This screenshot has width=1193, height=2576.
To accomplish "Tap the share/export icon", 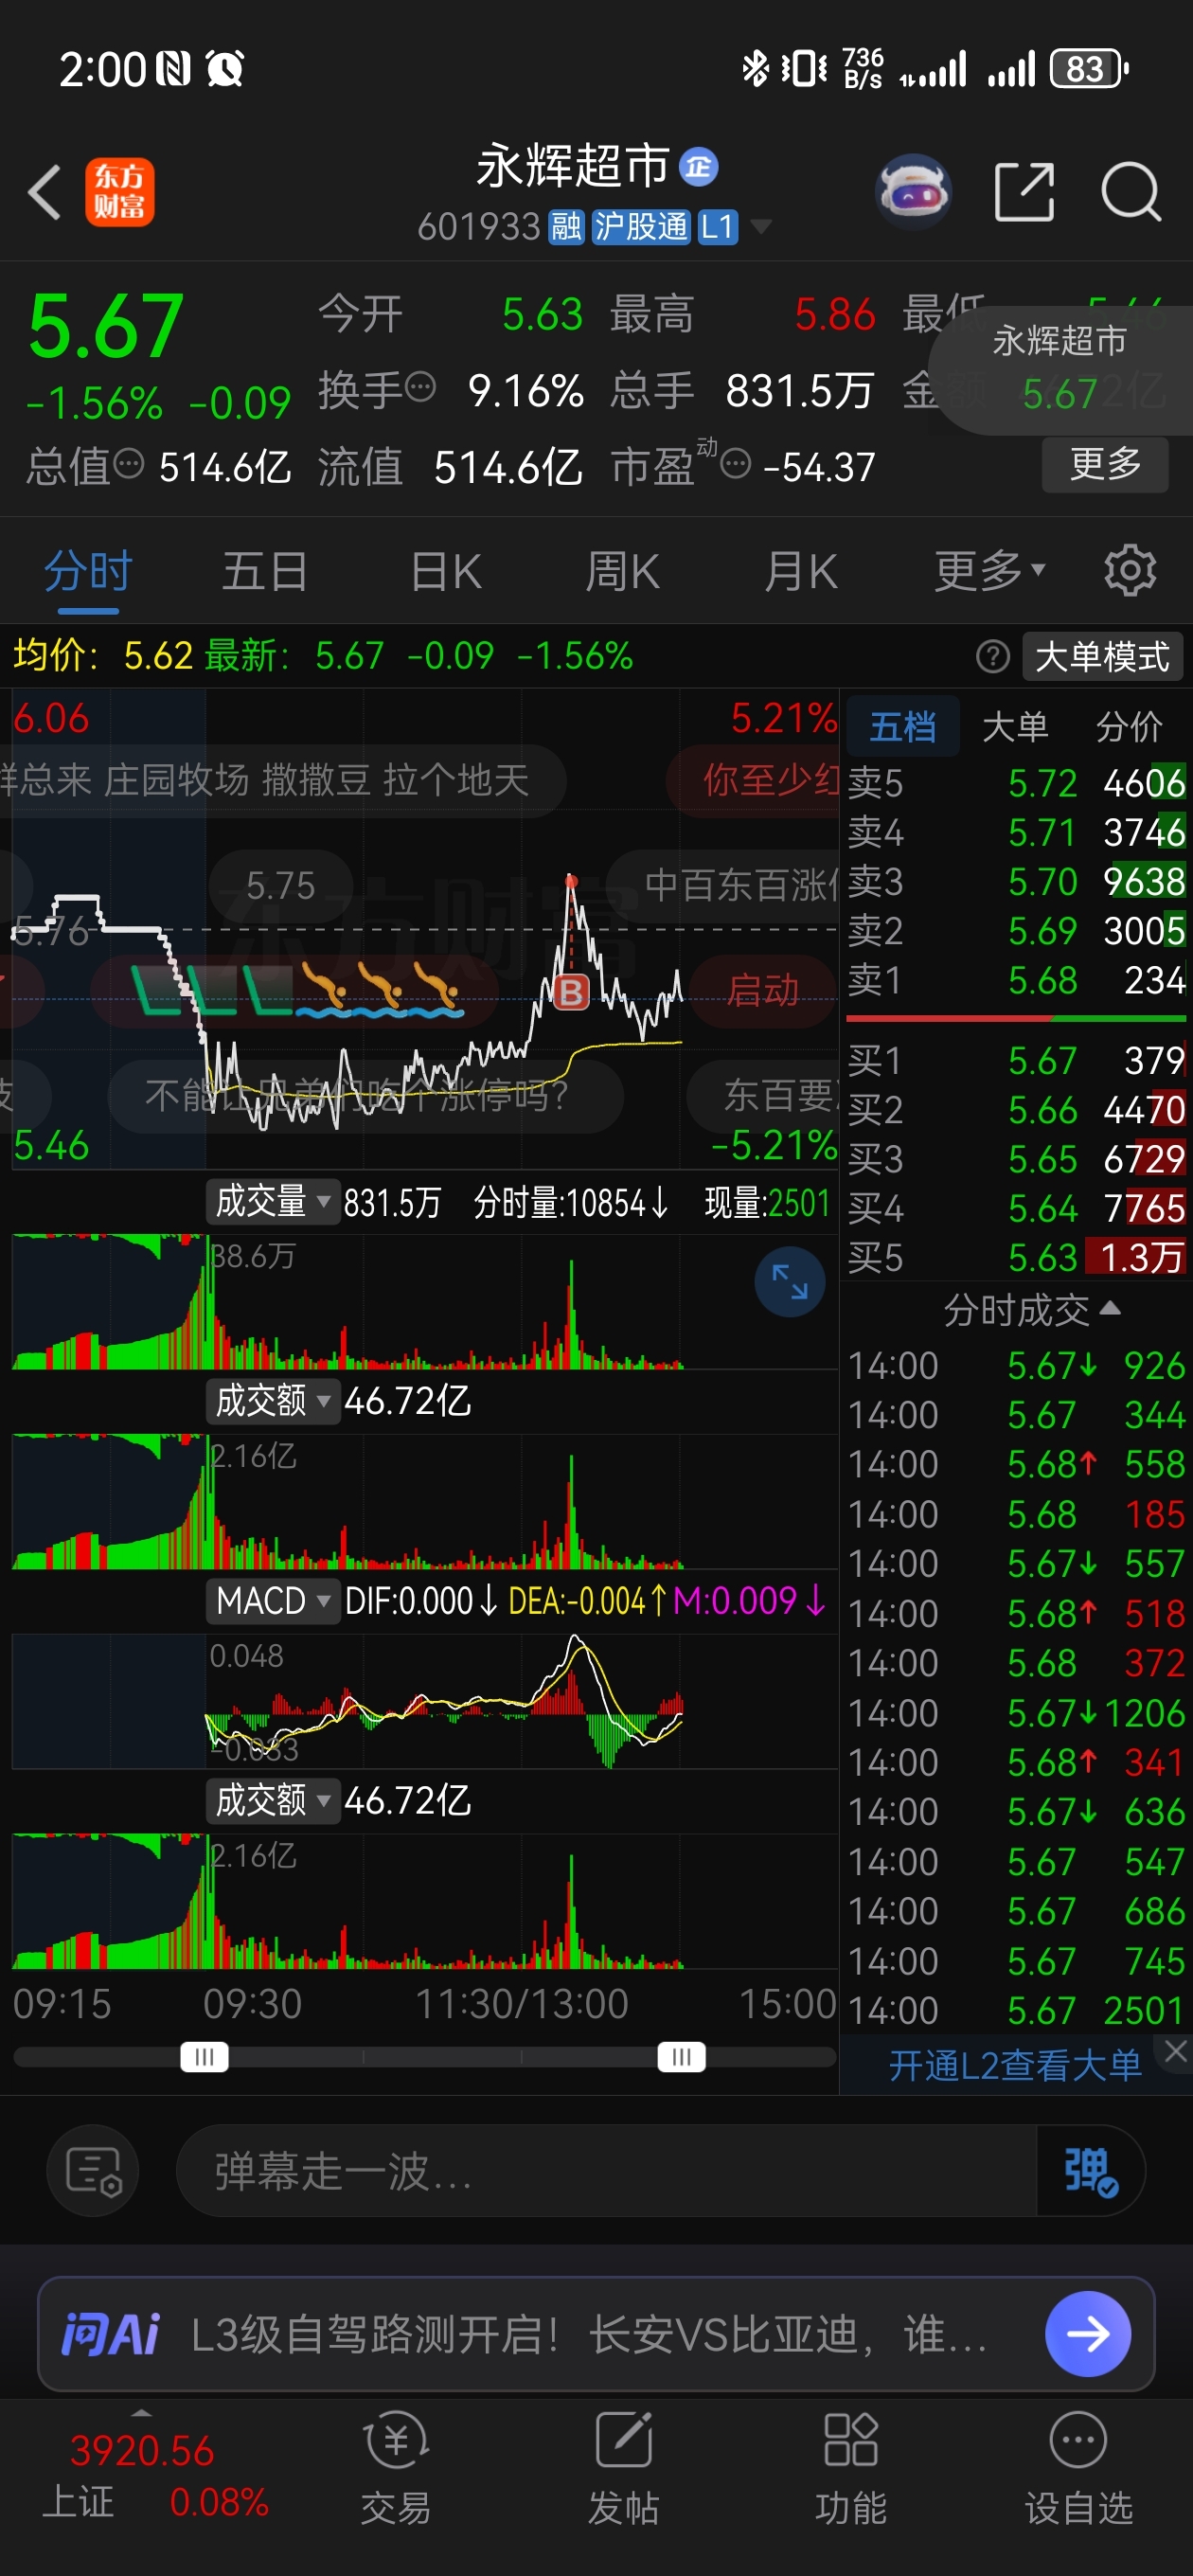I will pyautogui.click(x=1024, y=191).
